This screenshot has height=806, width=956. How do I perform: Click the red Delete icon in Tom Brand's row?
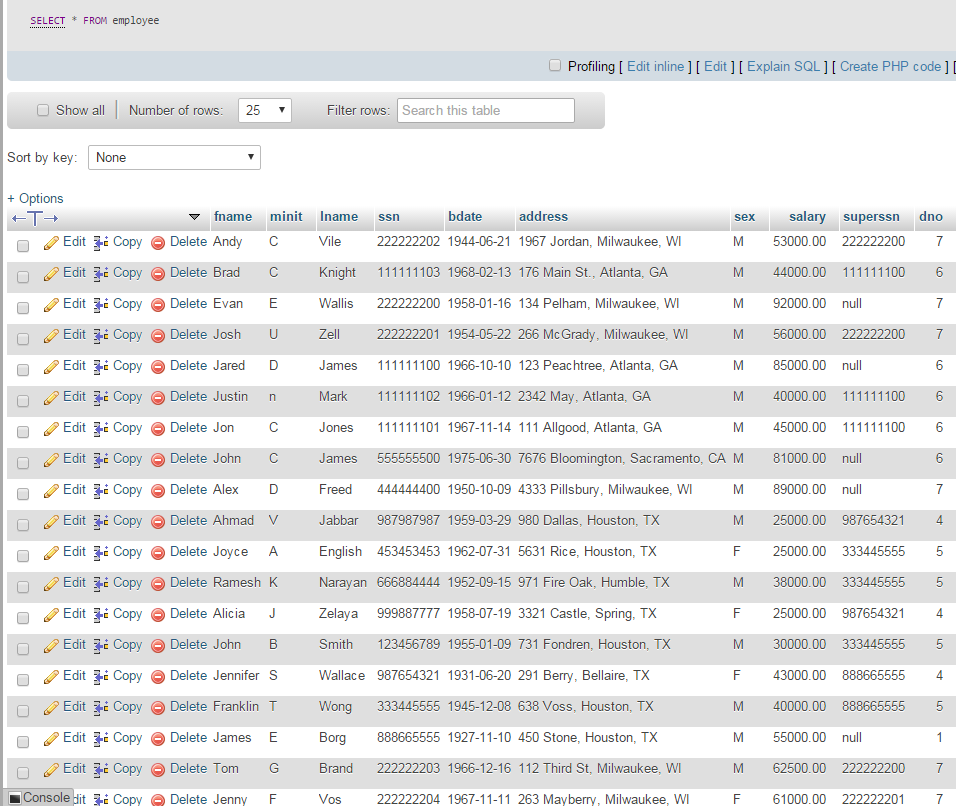[158, 769]
